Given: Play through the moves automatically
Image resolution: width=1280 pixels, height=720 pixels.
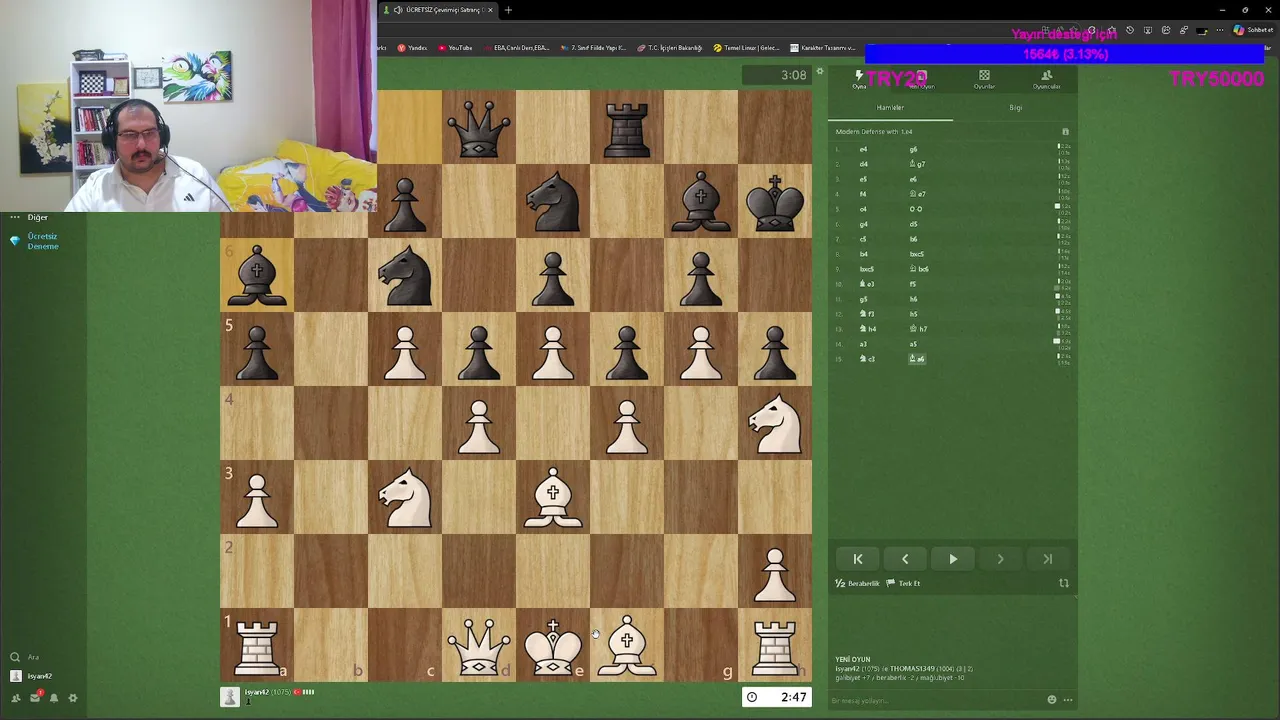Looking at the screenshot, I should 953,559.
